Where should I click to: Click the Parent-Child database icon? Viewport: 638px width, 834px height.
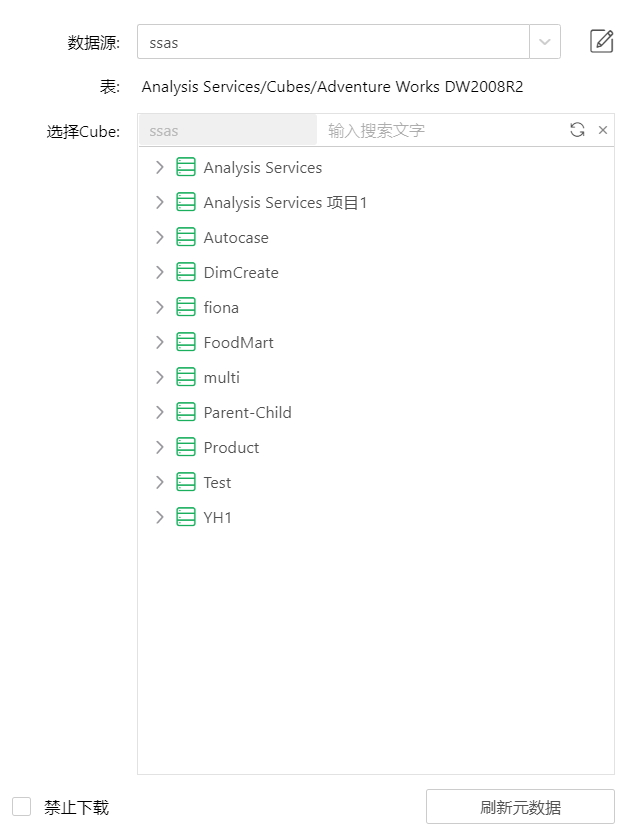(186, 412)
